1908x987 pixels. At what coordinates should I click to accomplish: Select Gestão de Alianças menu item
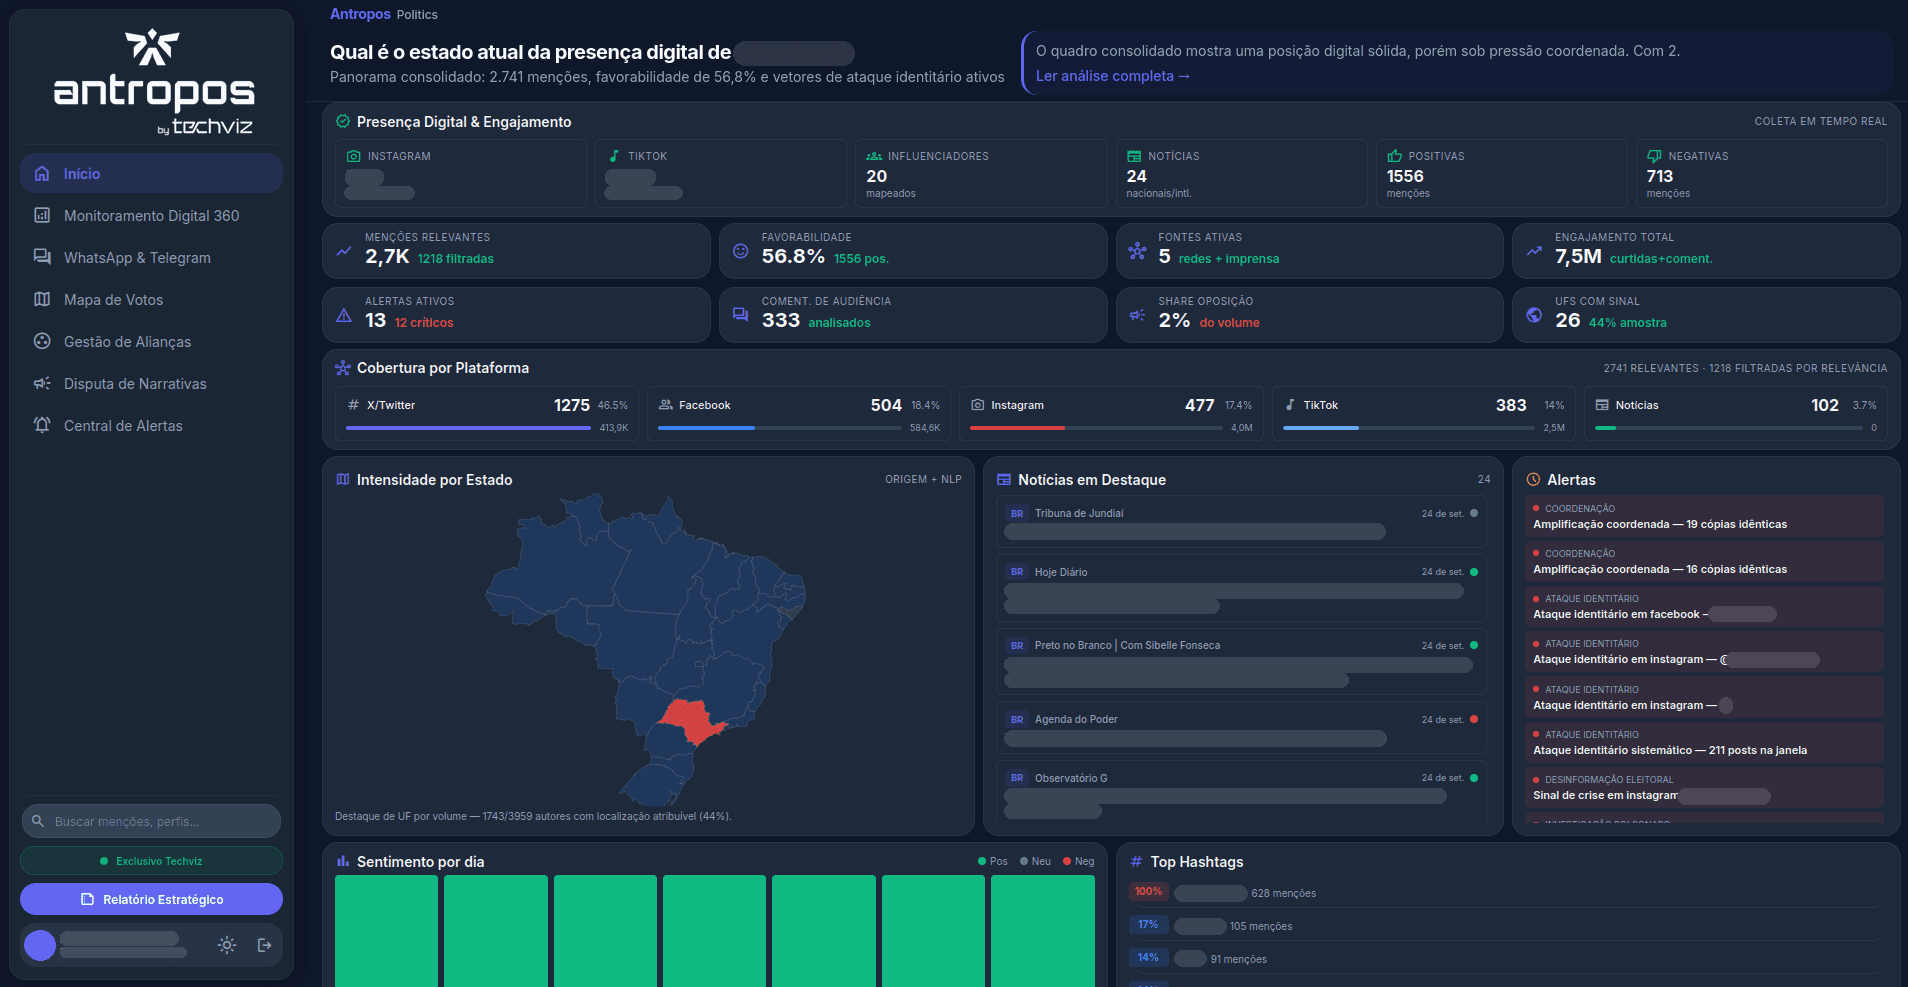click(x=151, y=341)
